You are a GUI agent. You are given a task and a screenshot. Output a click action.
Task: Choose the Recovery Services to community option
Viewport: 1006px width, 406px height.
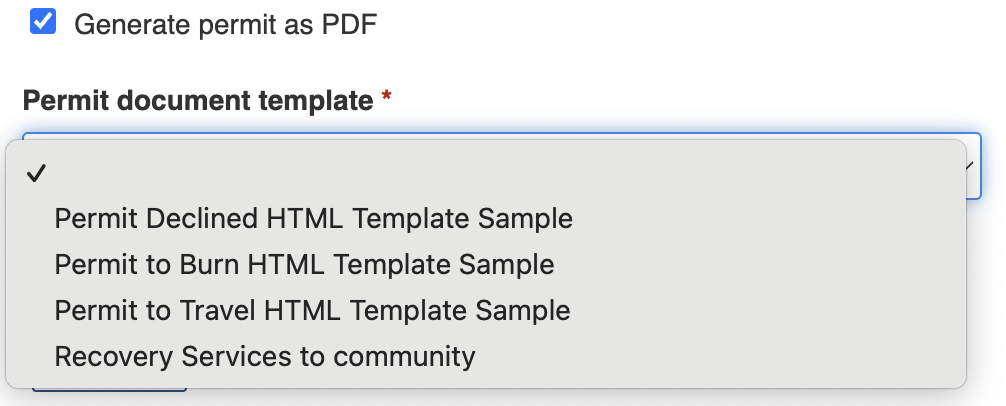click(x=265, y=356)
